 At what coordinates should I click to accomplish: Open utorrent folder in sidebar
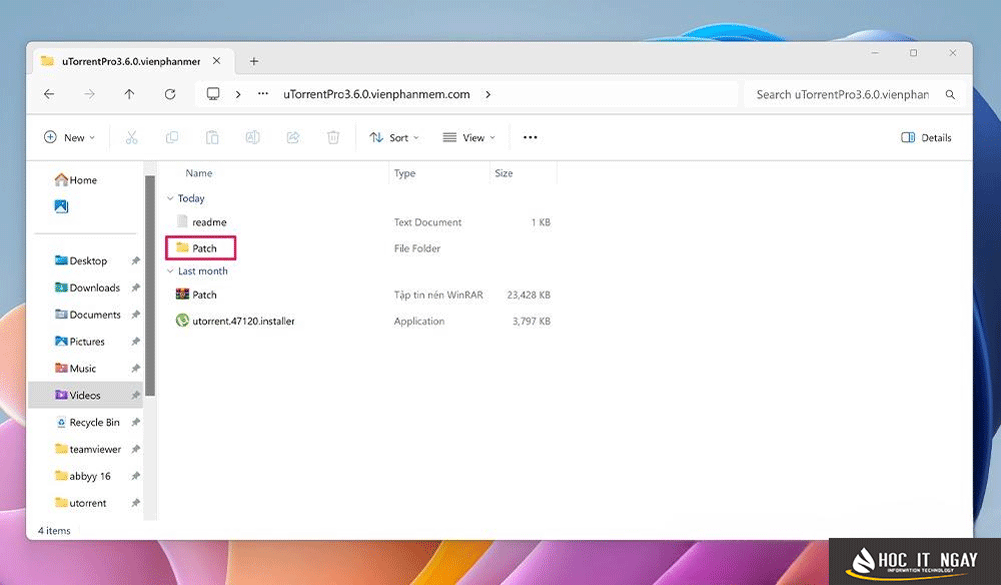point(80,503)
